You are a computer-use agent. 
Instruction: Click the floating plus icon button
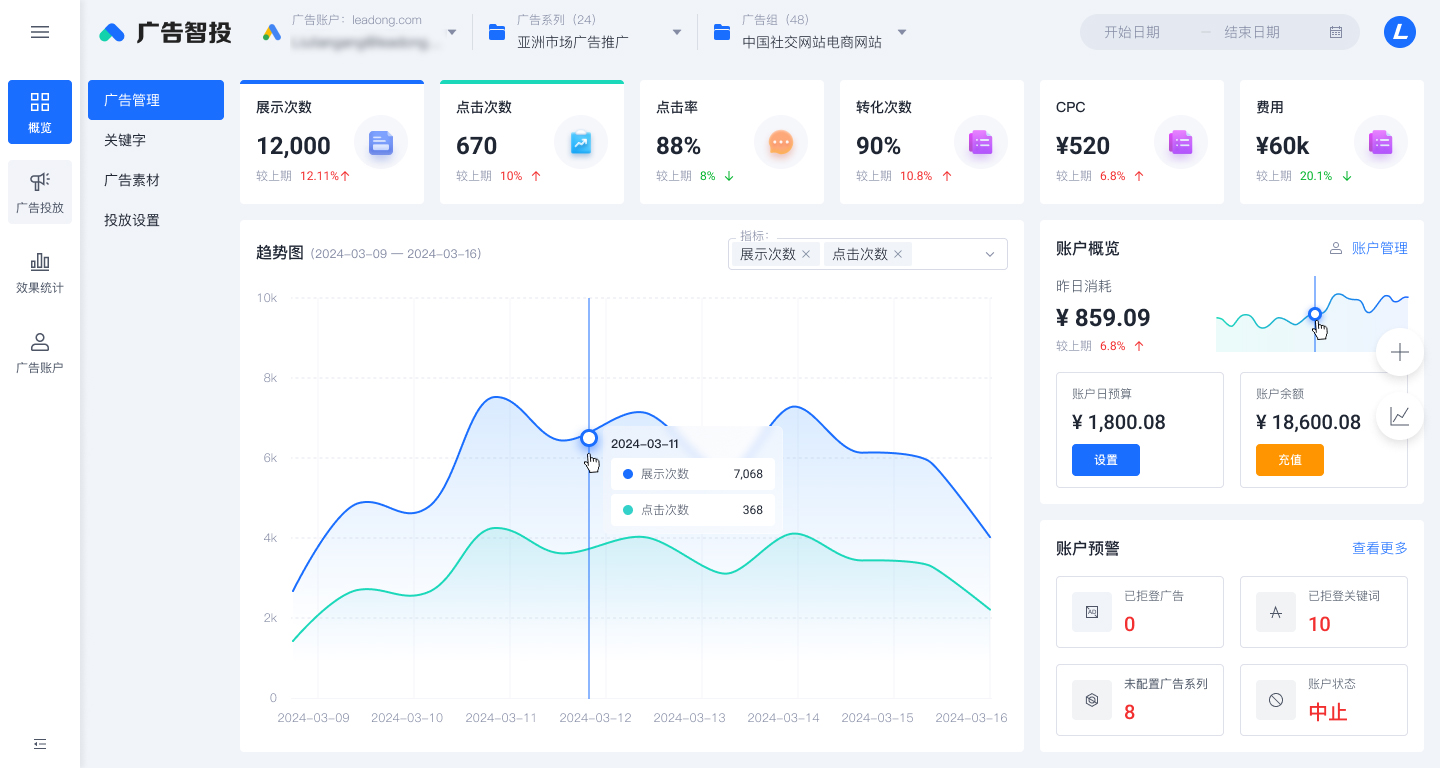[1400, 352]
